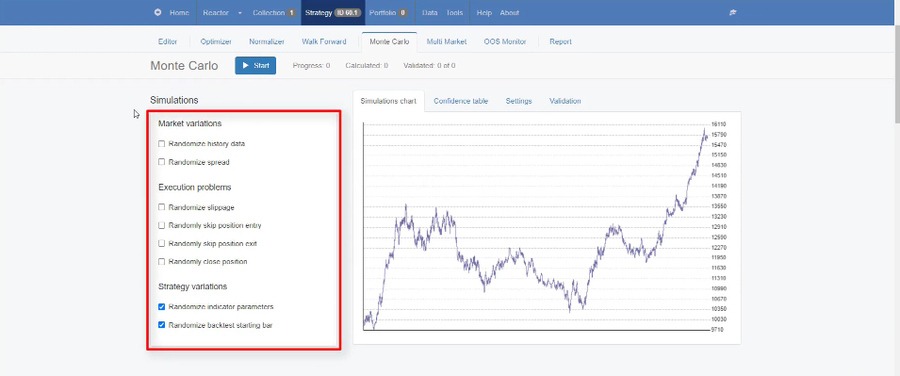Uncheck Randomize indicator parameters
The height and width of the screenshot is (376, 900).
coord(161,307)
